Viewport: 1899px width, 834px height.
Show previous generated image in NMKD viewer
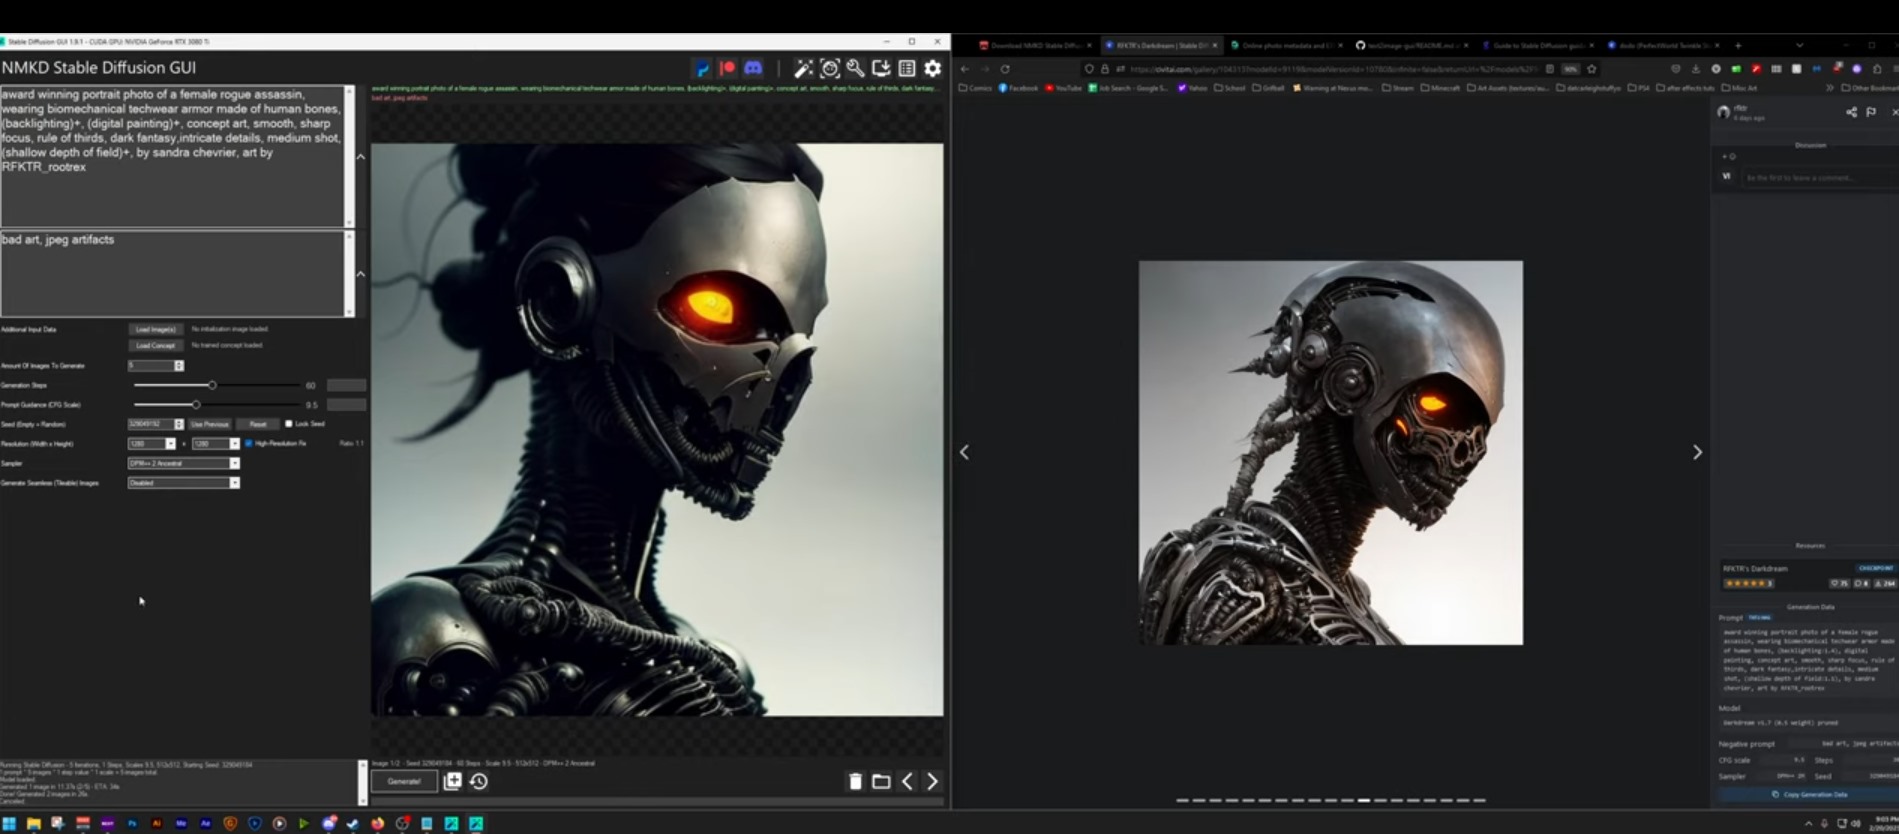coord(907,781)
